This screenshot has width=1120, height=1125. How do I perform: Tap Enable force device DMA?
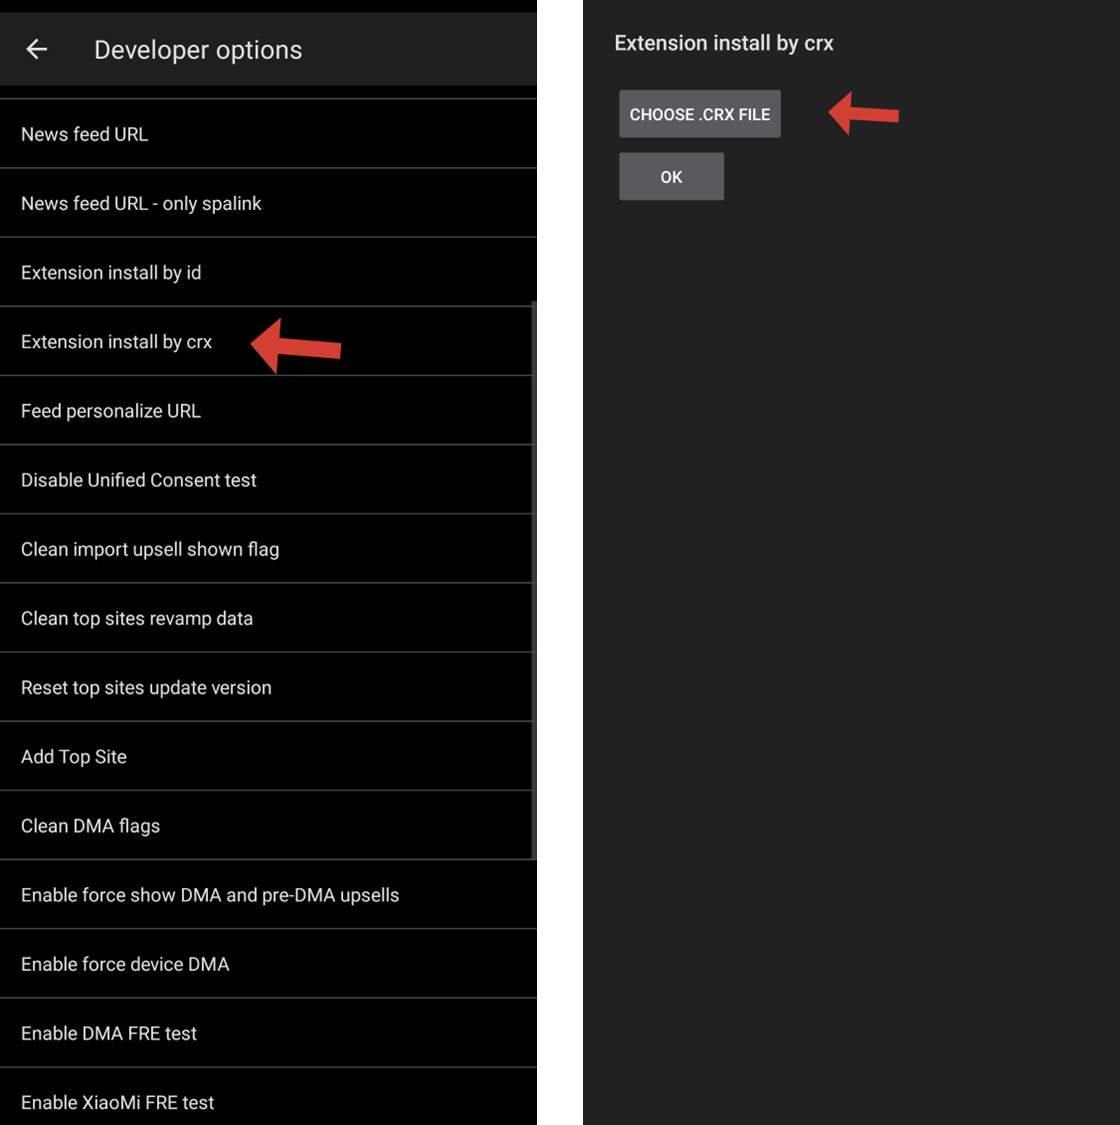click(x=268, y=964)
